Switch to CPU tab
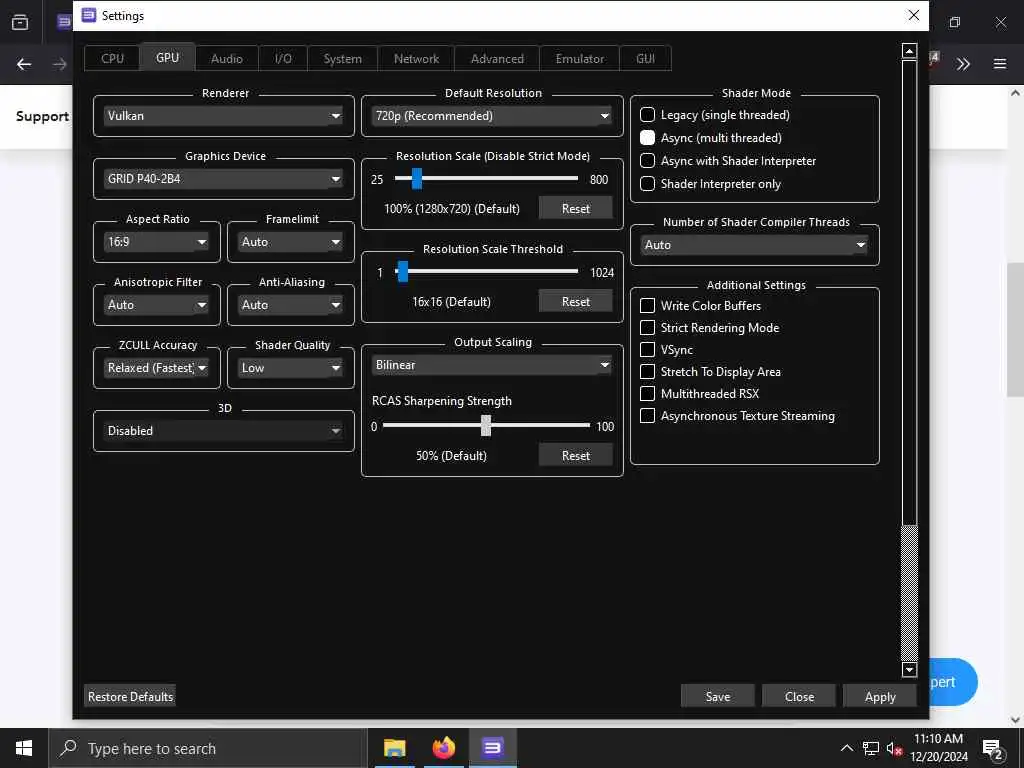Screen dimensions: 1024x768 pyautogui.click(x=112, y=58)
